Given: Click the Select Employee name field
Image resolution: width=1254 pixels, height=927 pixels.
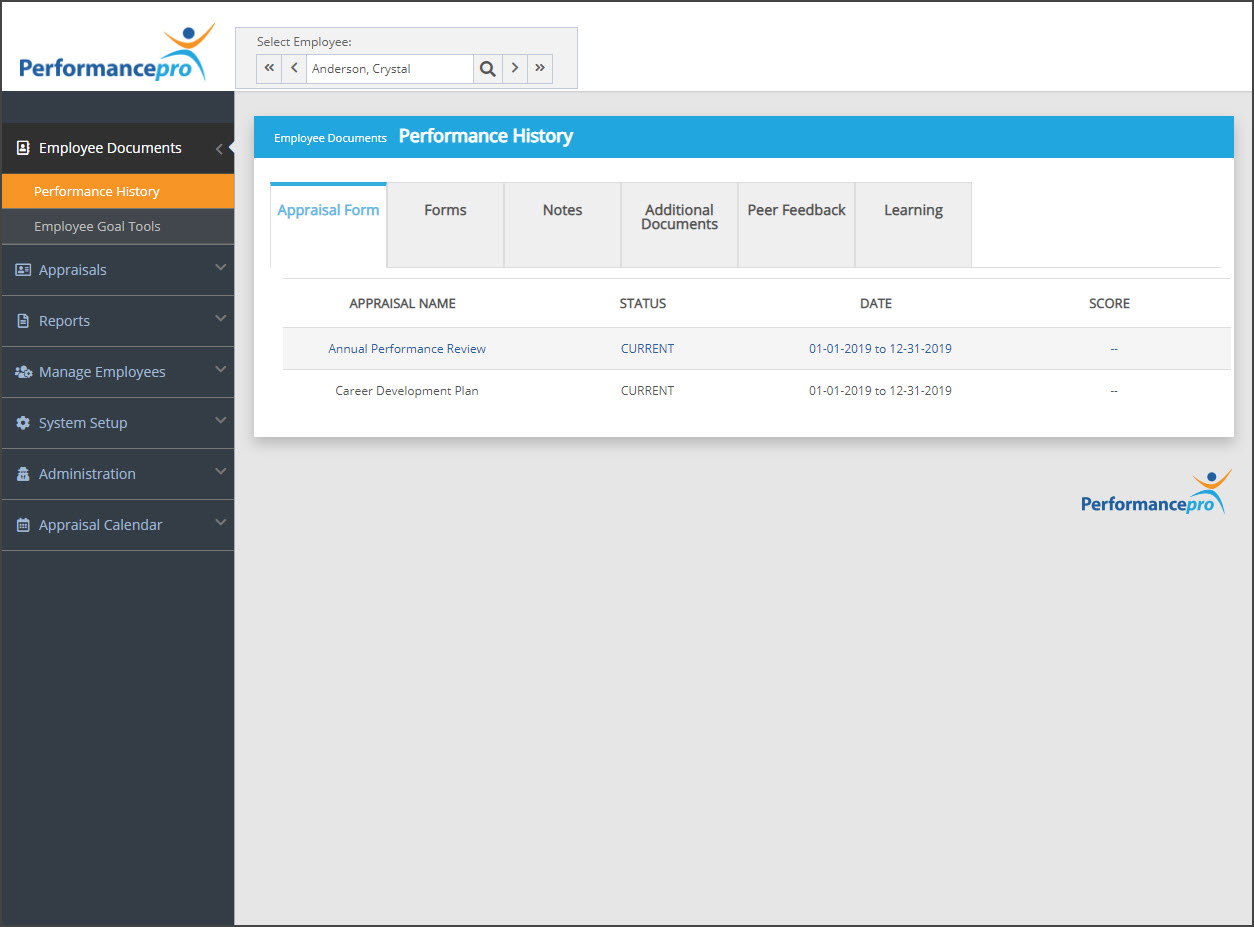Looking at the screenshot, I should [x=389, y=69].
